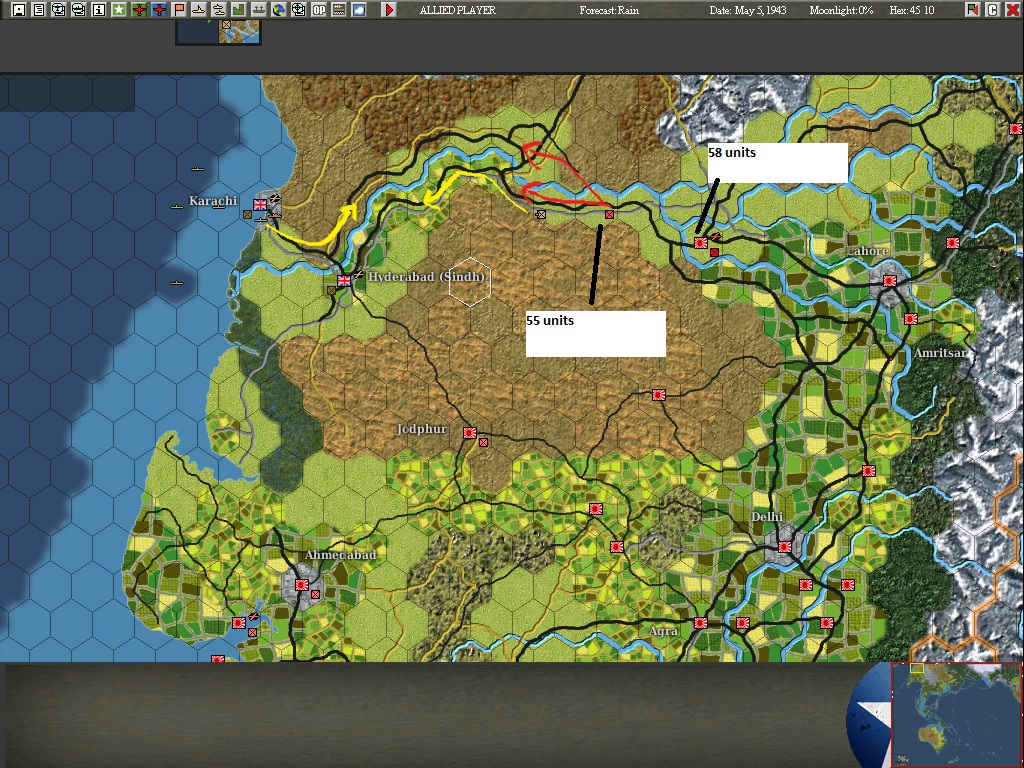Select the Japanese base marker beside Agra
The width and height of the screenshot is (1024, 768).
tap(701, 623)
